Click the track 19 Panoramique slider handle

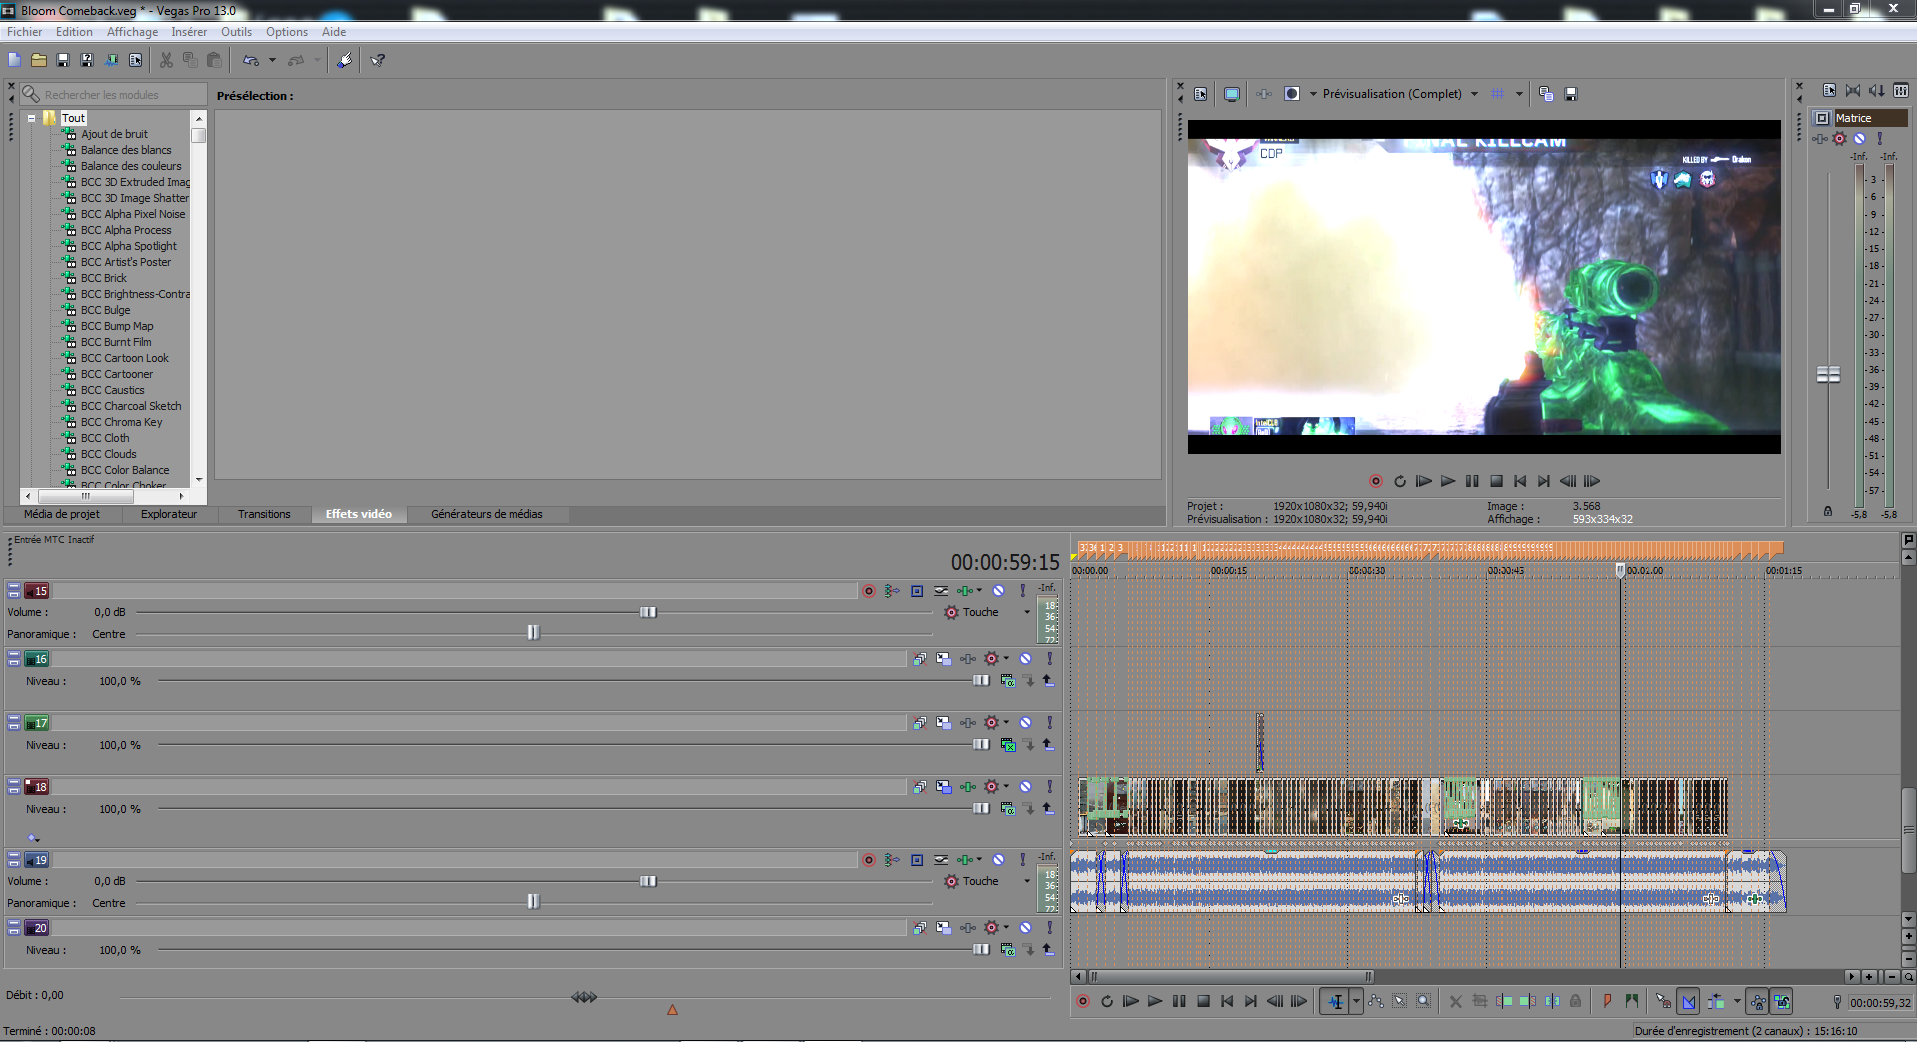(533, 902)
